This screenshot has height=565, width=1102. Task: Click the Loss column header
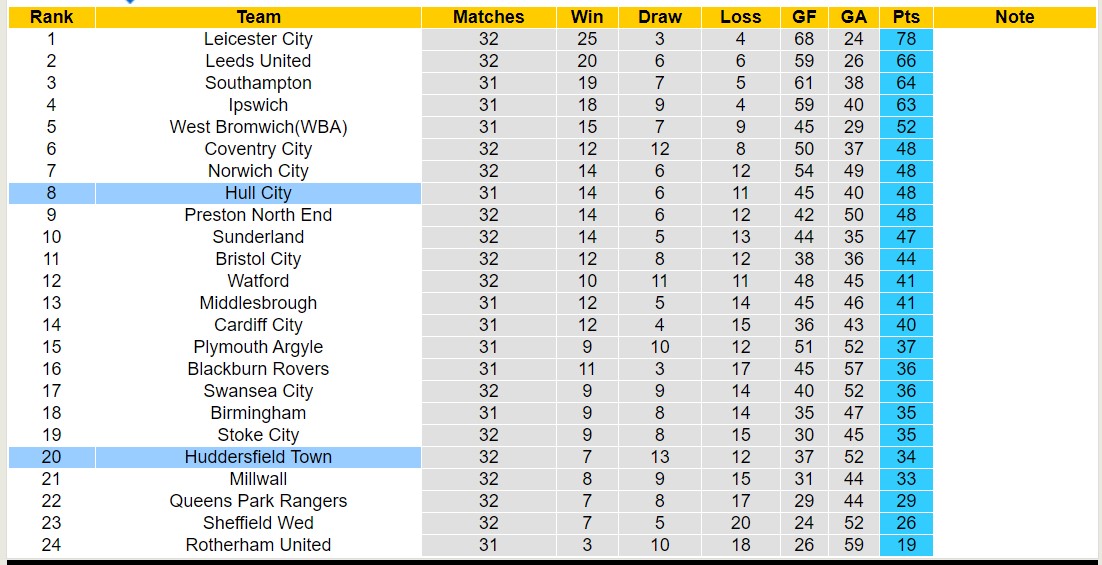pos(740,17)
